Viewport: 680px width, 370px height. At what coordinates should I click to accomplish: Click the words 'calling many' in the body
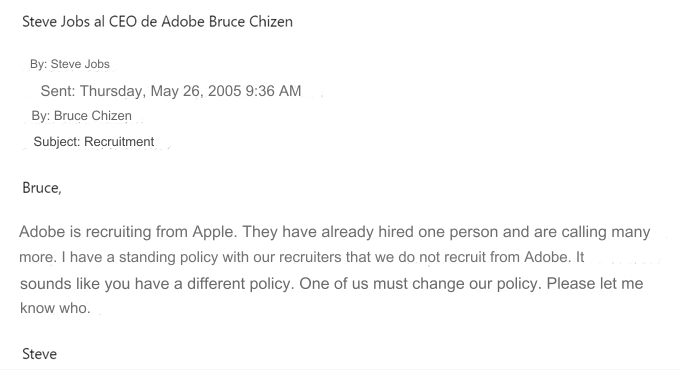(606, 232)
